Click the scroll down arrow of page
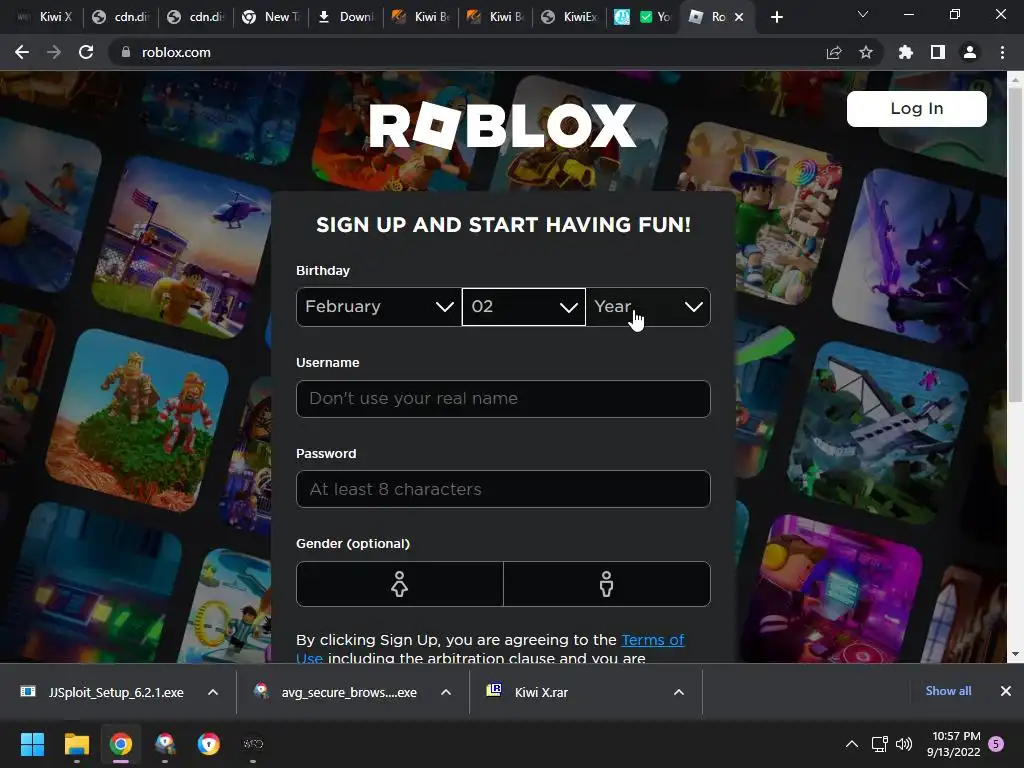The height and width of the screenshot is (768, 1024). pyautogui.click(x=1015, y=654)
